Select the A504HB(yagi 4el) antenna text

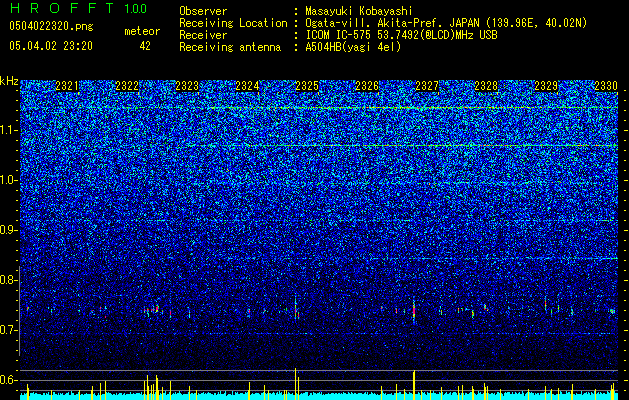point(353,47)
